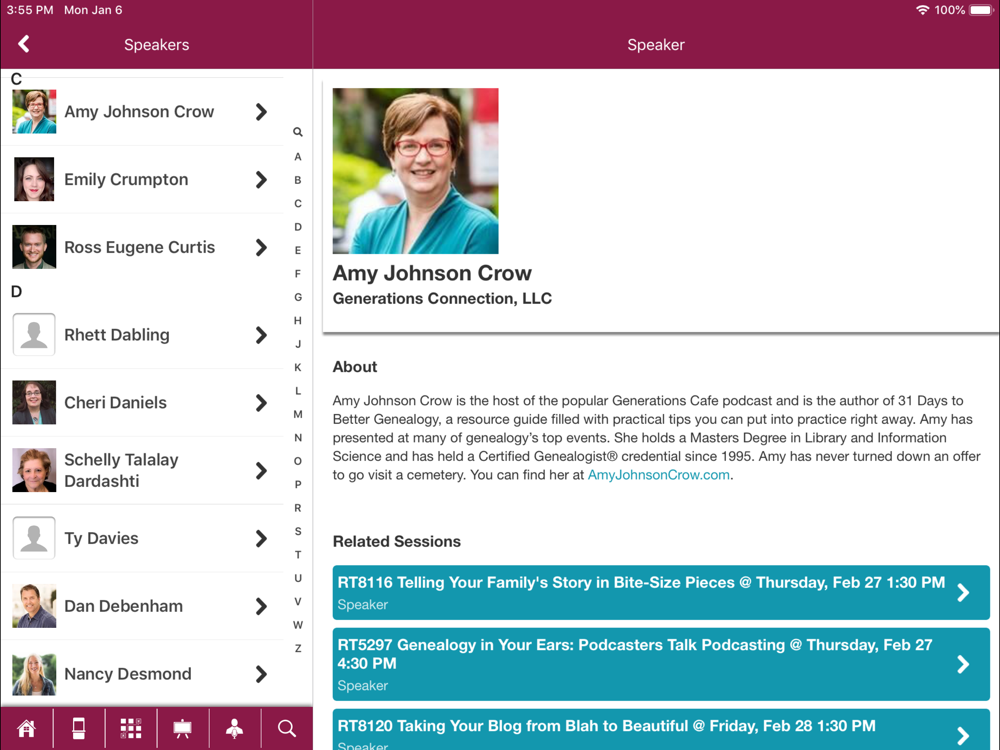Jump to letter S in index
1000x750 pixels.
pos(298,531)
